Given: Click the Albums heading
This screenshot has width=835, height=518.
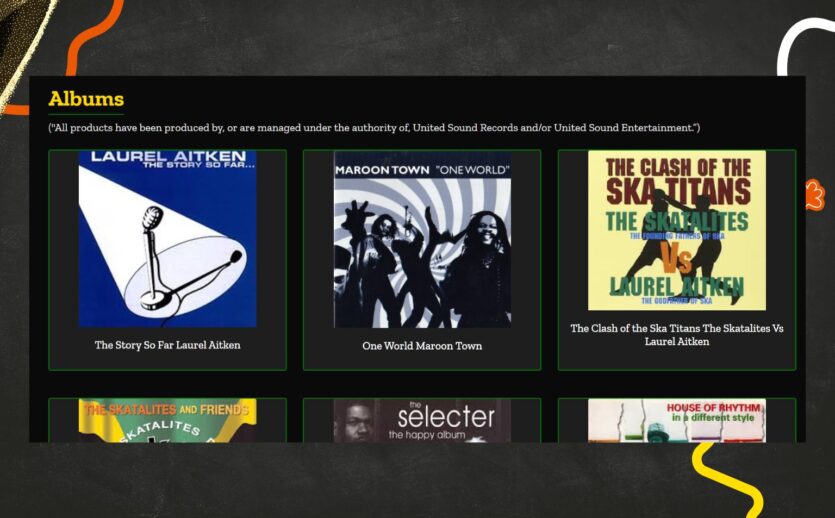Looking at the screenshot, I should coord(86,99).
